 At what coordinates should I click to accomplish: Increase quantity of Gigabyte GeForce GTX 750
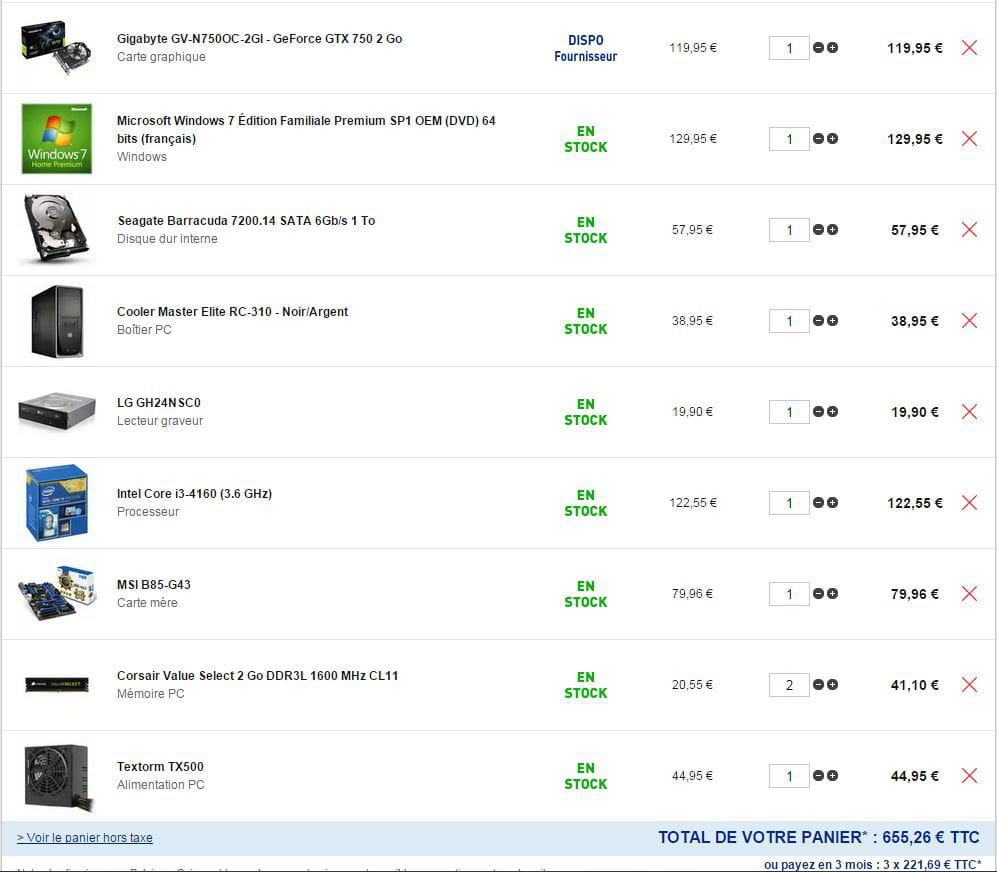(x=832, y=48)
